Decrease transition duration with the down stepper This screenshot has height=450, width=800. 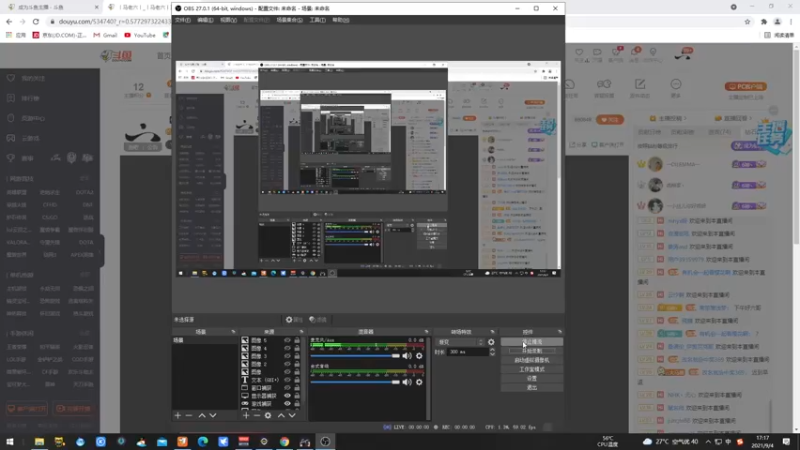coord(492,354)
